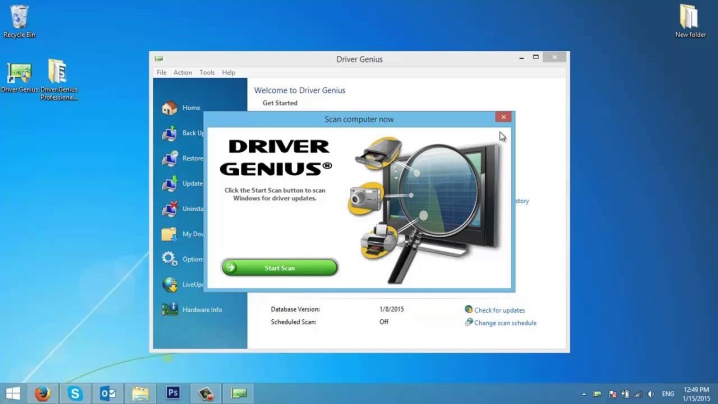This screenshot has height=404, width=718.
Task: Click the Hardware Info label in sidebar
Action: (x=202, y=310)
